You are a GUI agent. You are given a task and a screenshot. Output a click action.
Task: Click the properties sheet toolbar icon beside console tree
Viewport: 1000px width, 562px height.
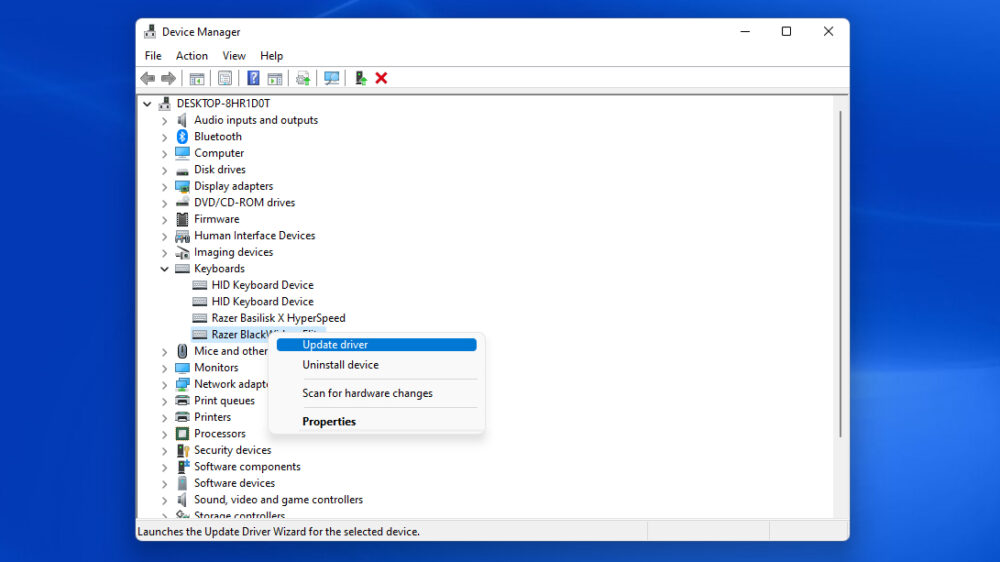(225, 78)
